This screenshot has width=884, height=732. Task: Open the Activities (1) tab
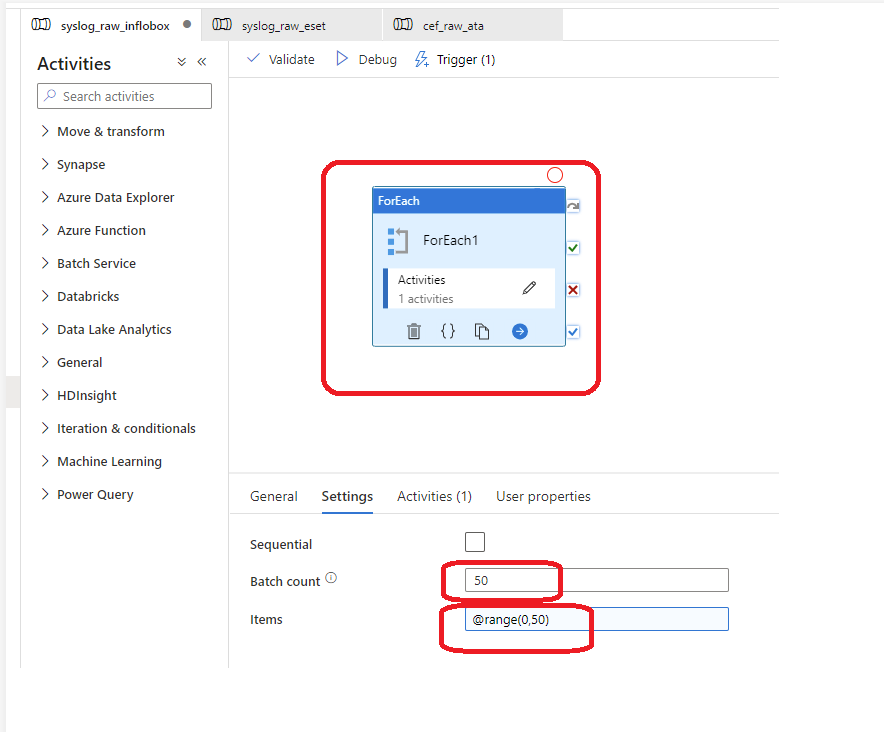(x=434, y=496)
